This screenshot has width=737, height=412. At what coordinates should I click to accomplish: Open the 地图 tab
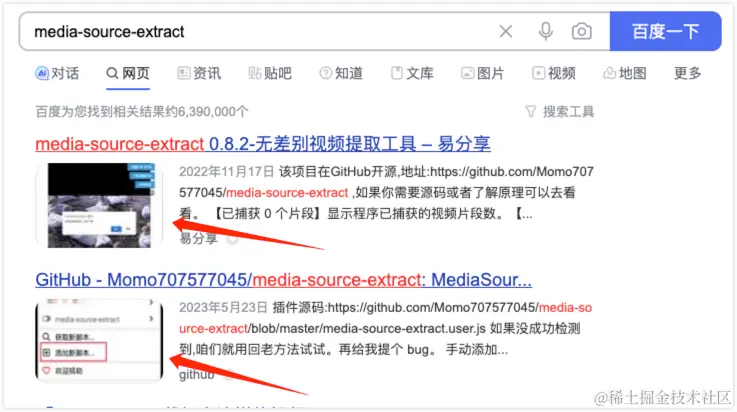click(x=625, y=73)
